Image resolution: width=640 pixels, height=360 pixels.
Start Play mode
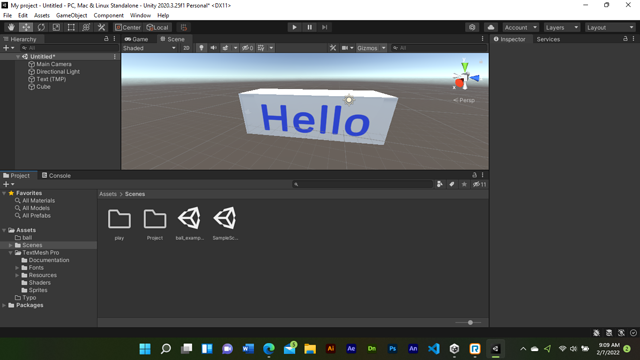pos(294,27)
